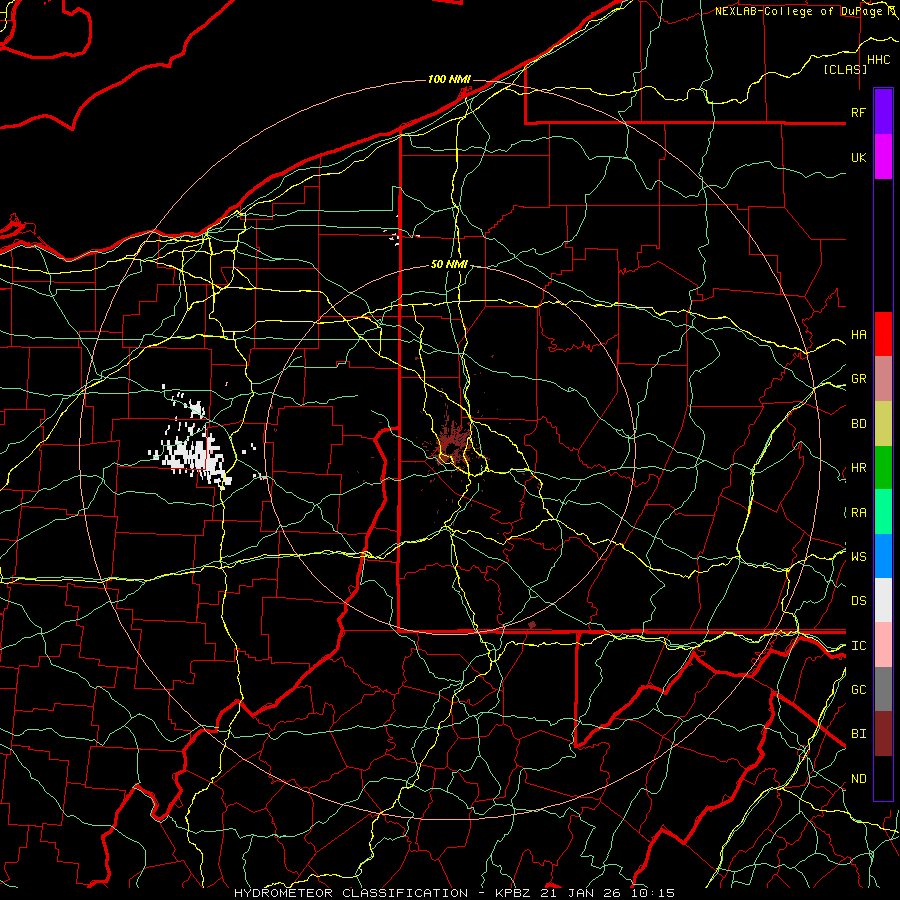Click the small brown echo near the southern border
The height and width of the screenshot is (900, 900).
point(532,624)
